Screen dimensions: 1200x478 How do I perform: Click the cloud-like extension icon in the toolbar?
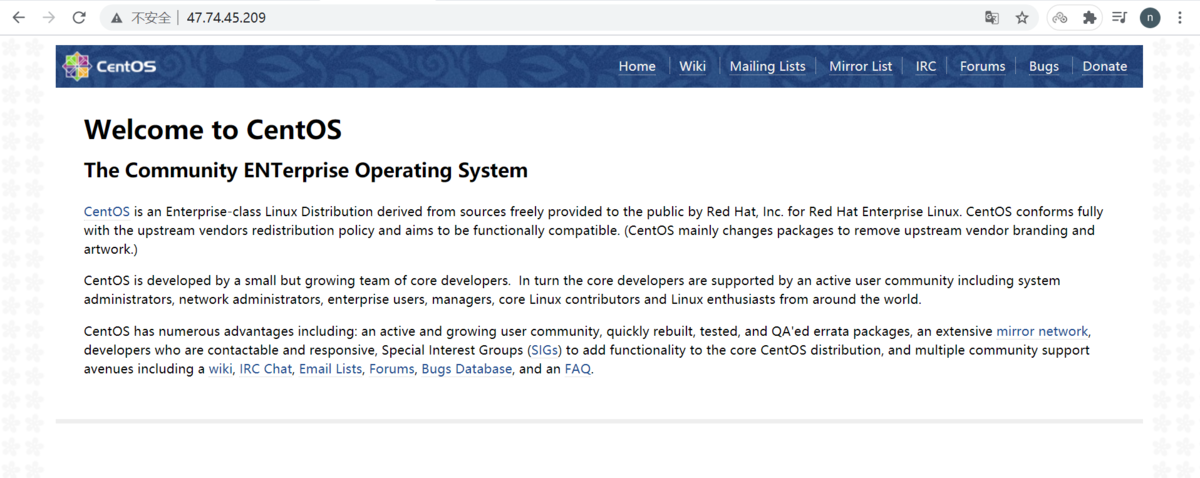pyautogui.click(x=1060, y=18)
